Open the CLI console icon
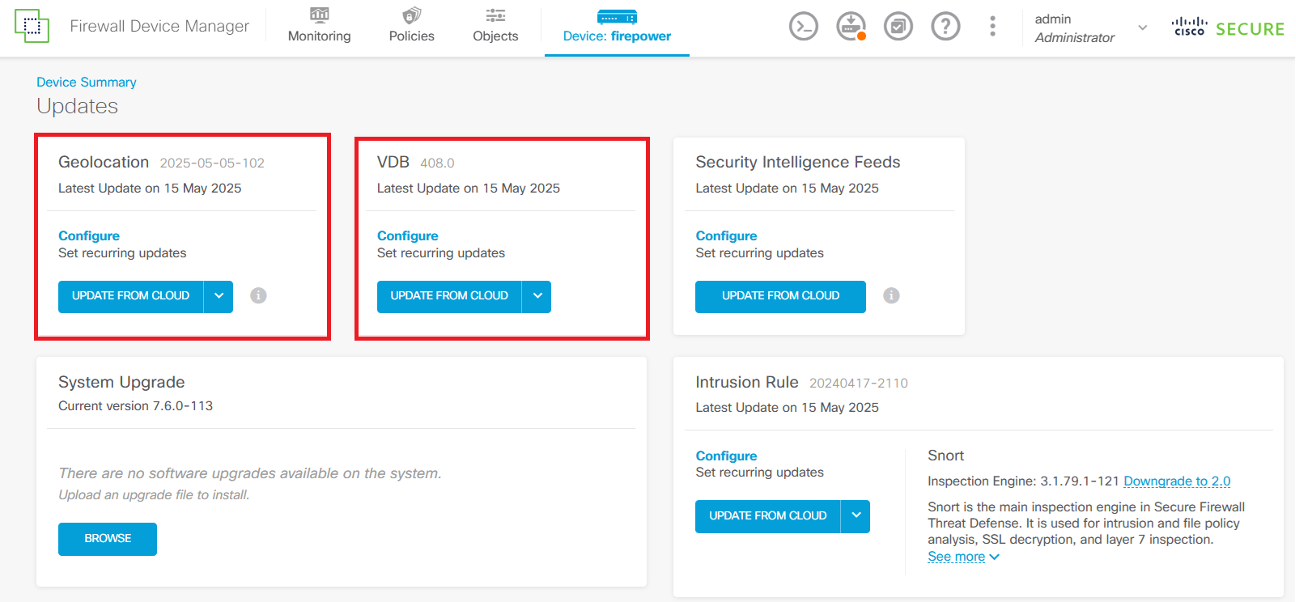The image size is (1296, 602). [804, 27]
